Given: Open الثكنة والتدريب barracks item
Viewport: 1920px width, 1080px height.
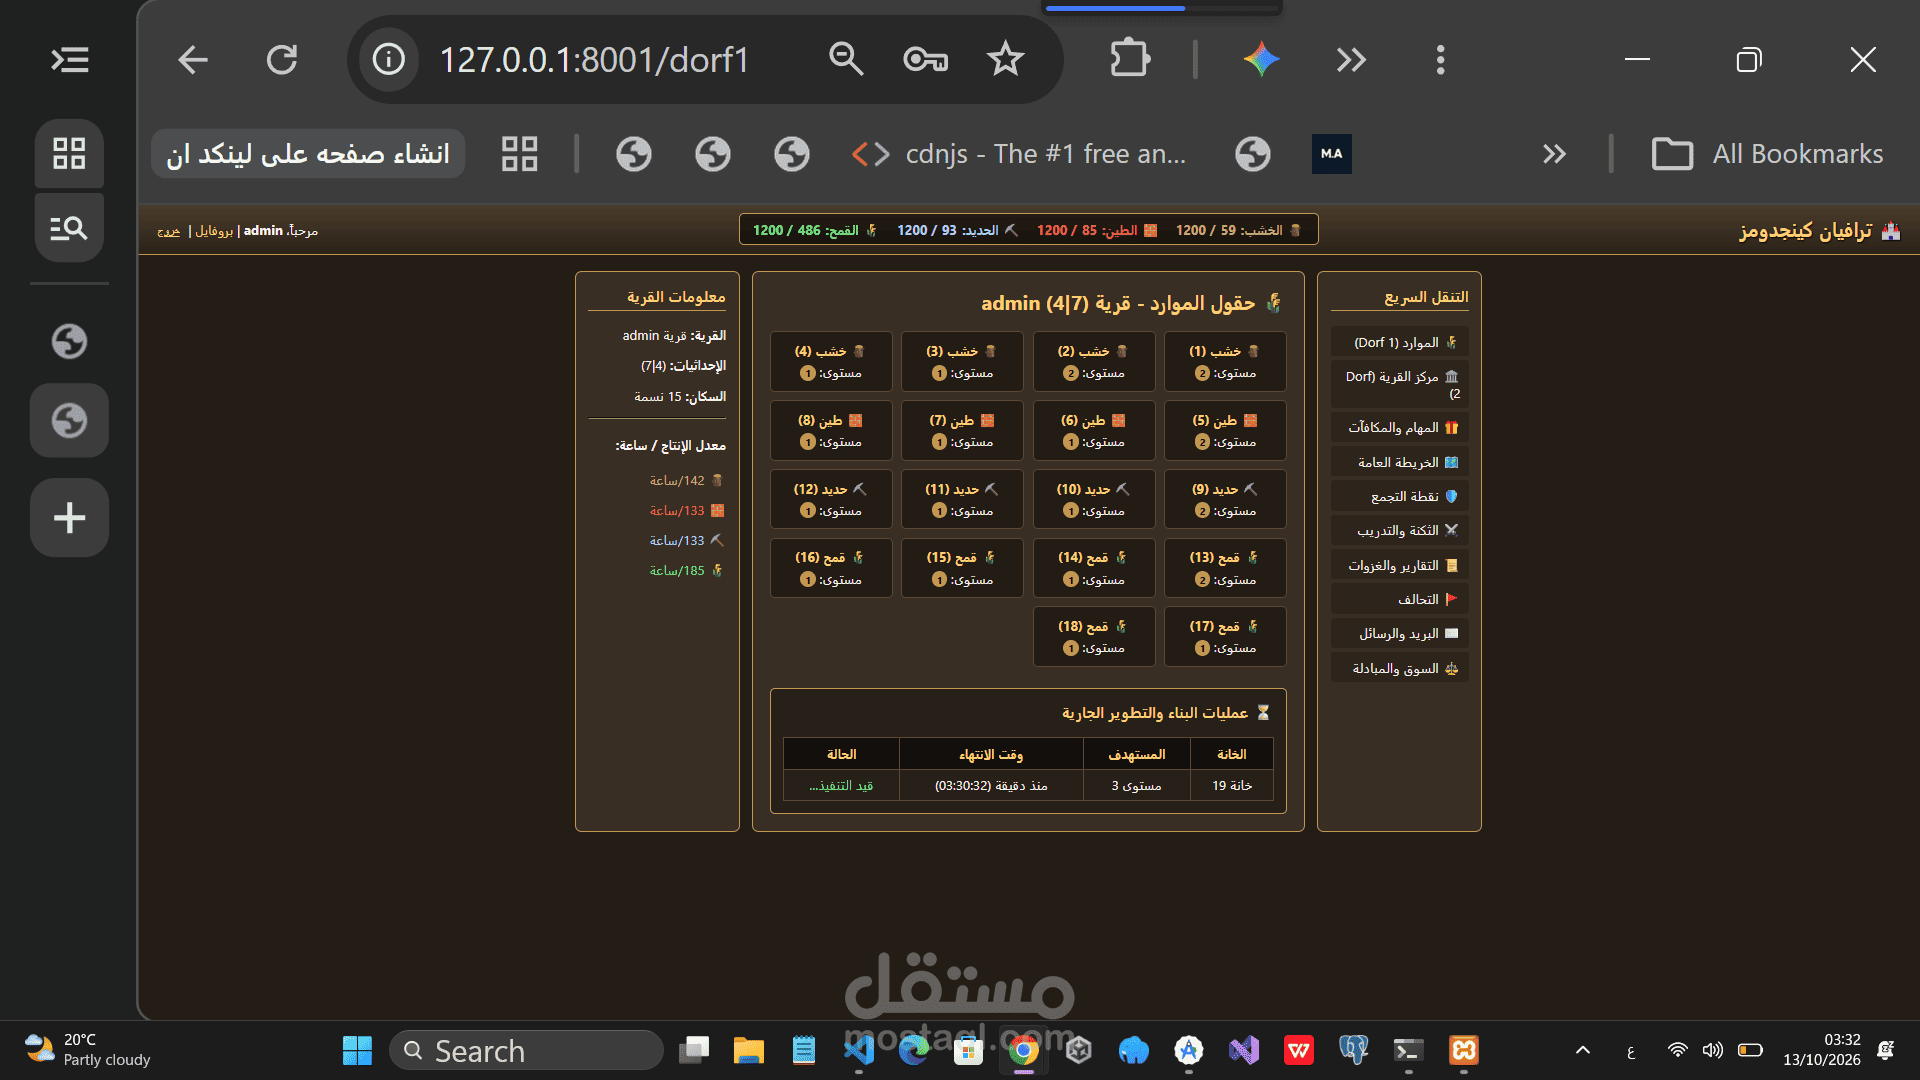Looking at the screenshot, I should pos(1400,530).
